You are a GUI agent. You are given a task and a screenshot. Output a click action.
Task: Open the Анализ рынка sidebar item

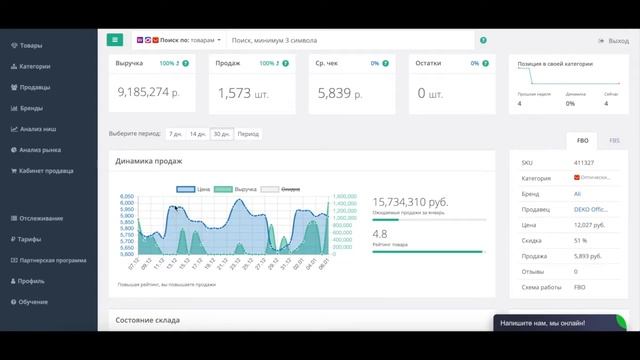click(x=36, y=150)
